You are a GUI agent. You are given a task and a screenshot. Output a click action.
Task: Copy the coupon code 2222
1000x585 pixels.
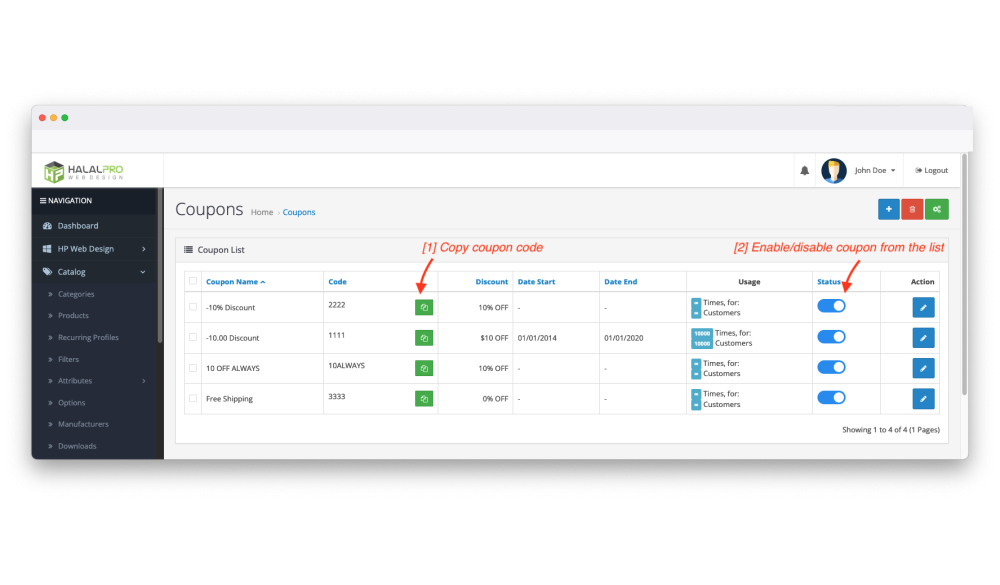(424, 308)
